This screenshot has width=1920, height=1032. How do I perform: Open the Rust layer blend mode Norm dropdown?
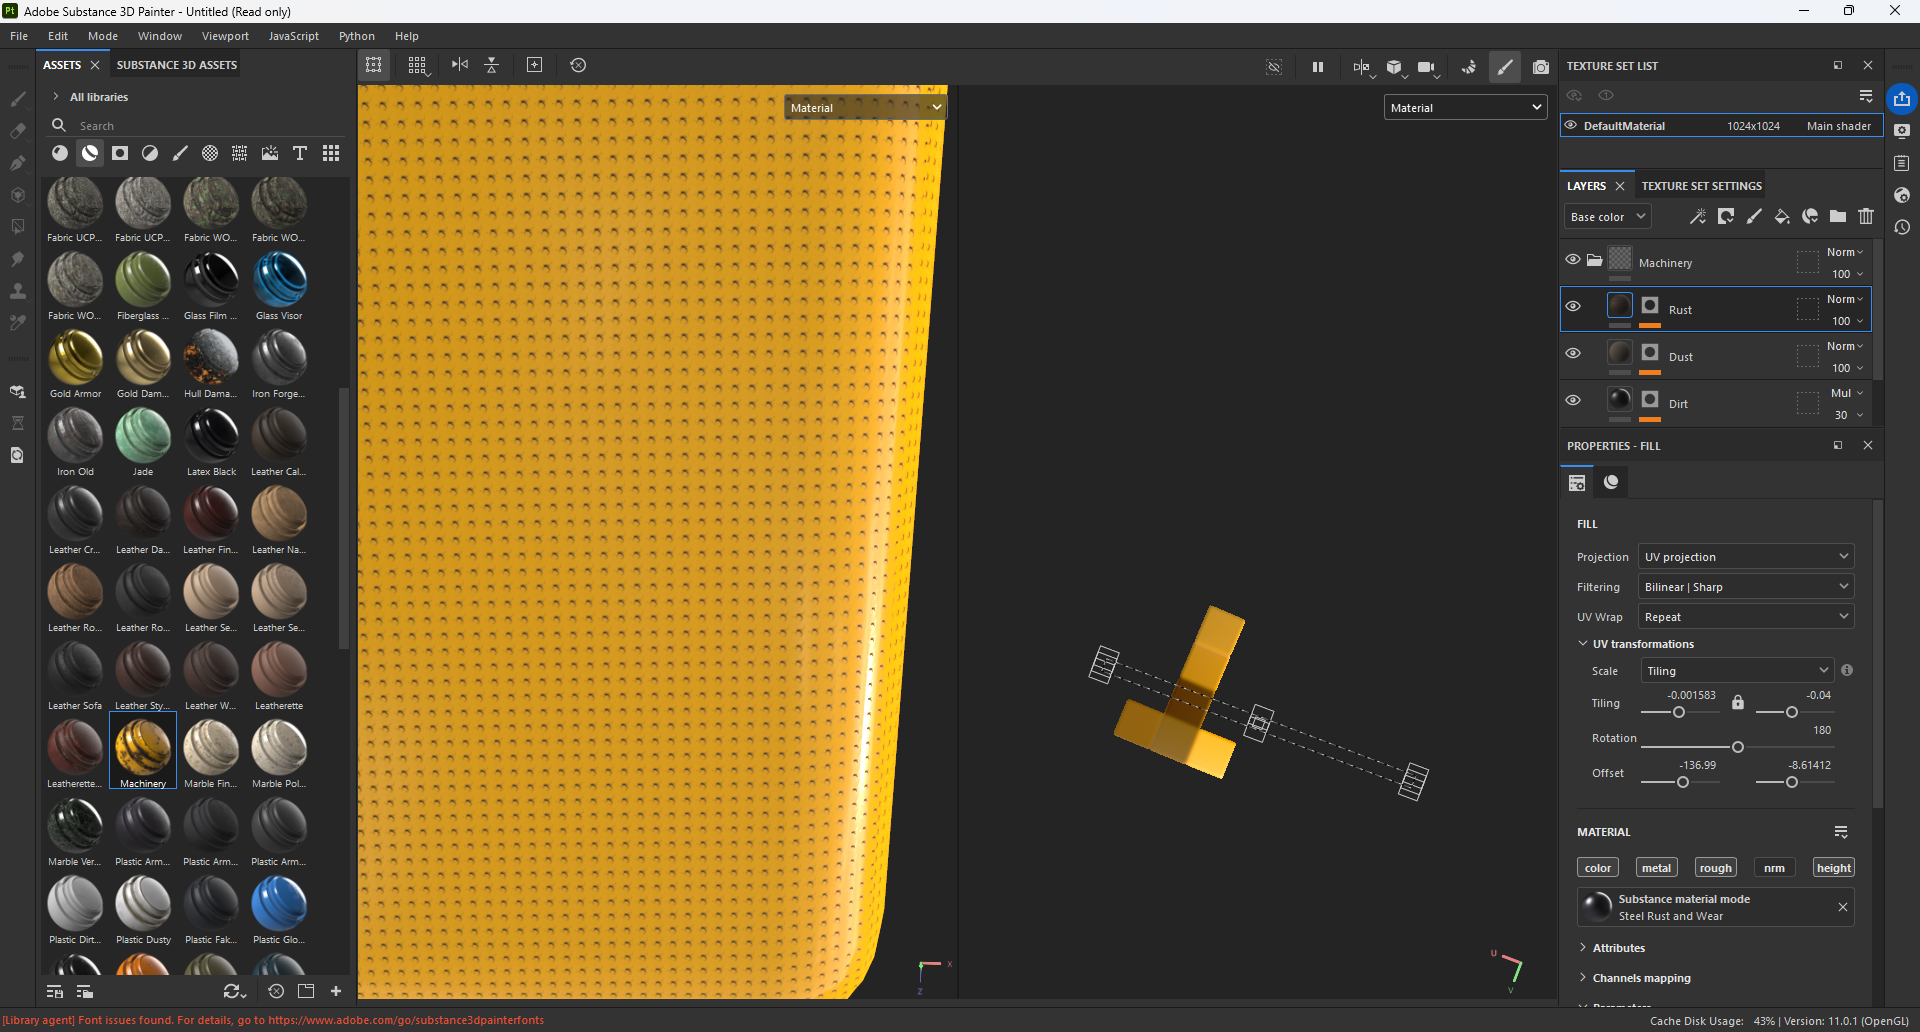click(x=1845, y=299)
